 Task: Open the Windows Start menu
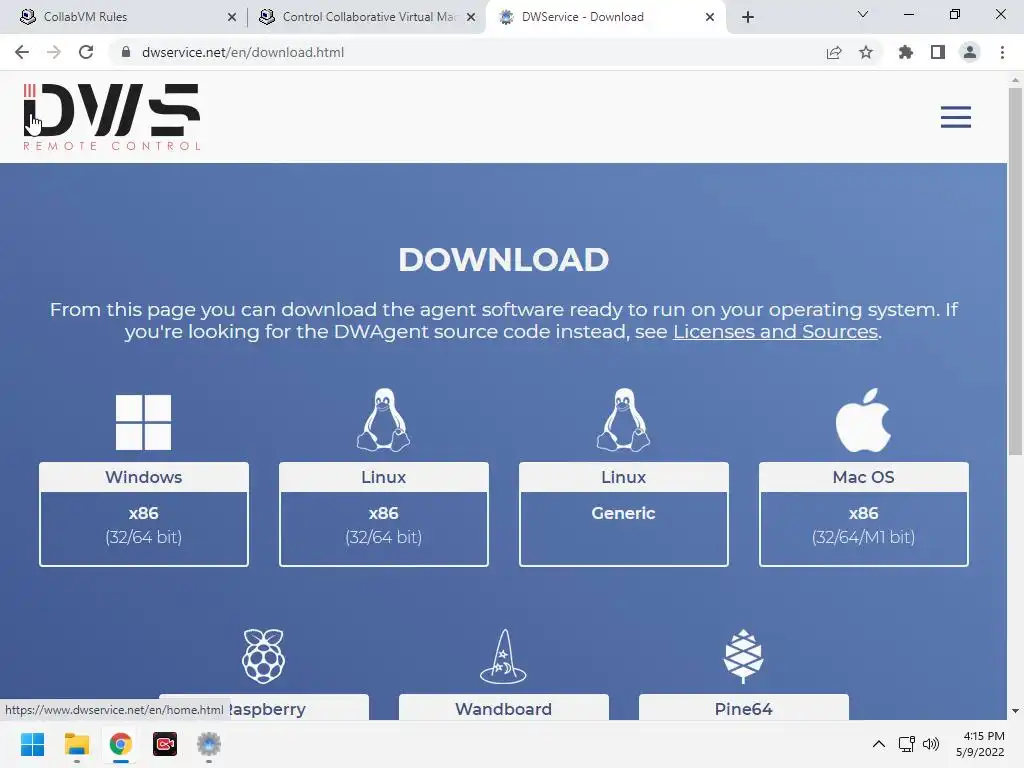tap(33, 744)
